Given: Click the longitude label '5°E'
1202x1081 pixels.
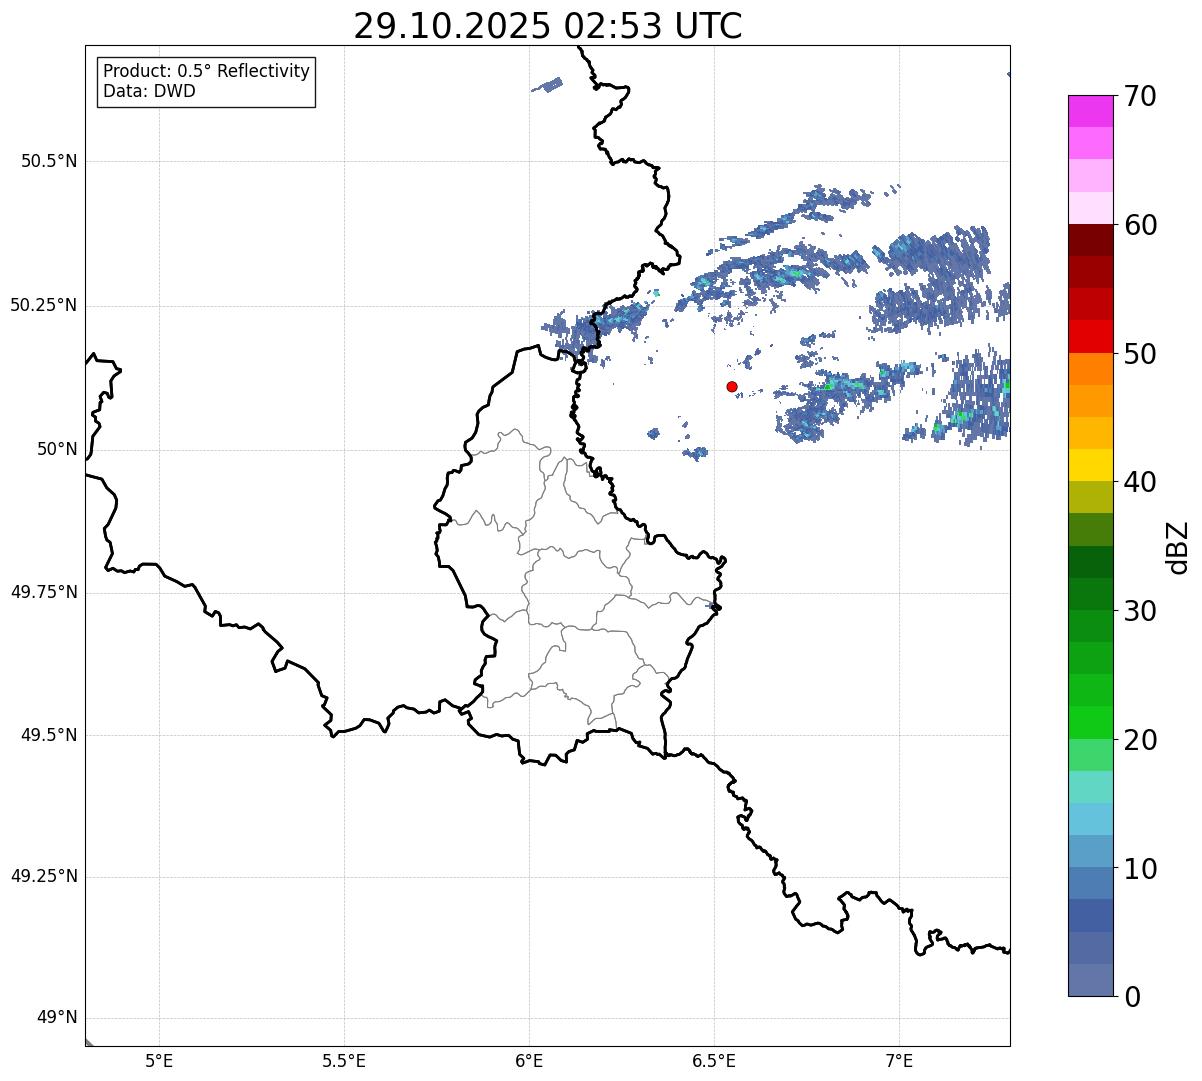Looking at the screenshot, I should point(159,1060).
